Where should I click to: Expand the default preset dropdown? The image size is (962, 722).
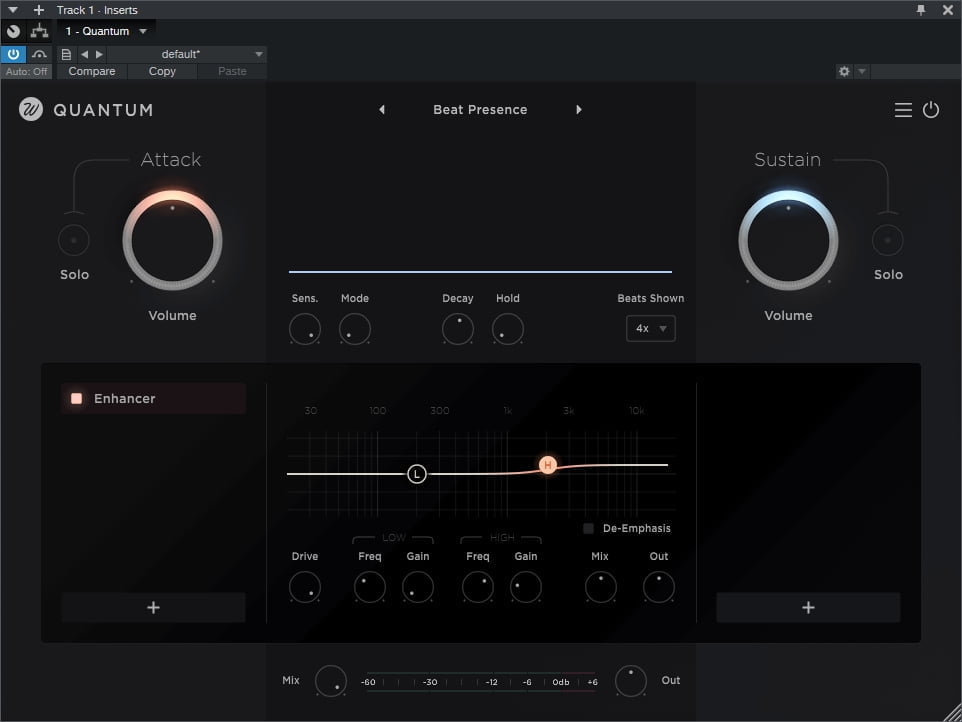[259, 54]
